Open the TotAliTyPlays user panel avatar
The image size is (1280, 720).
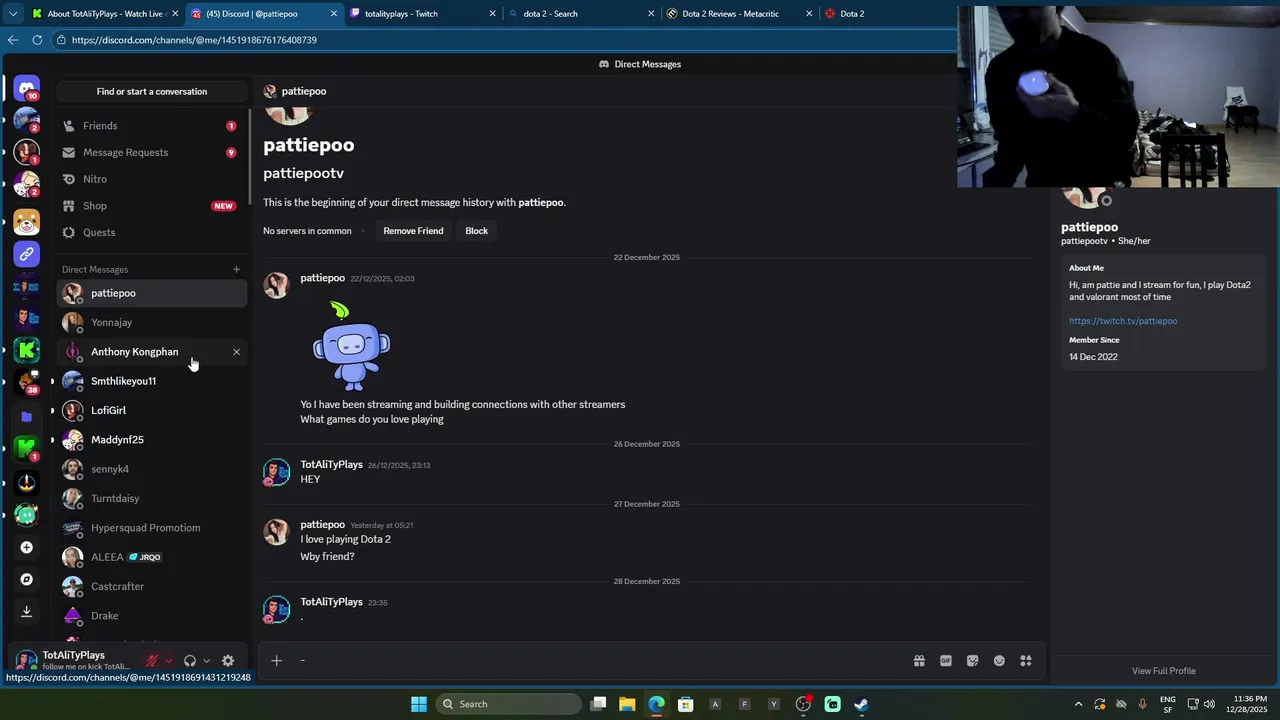tap(26, 660)
